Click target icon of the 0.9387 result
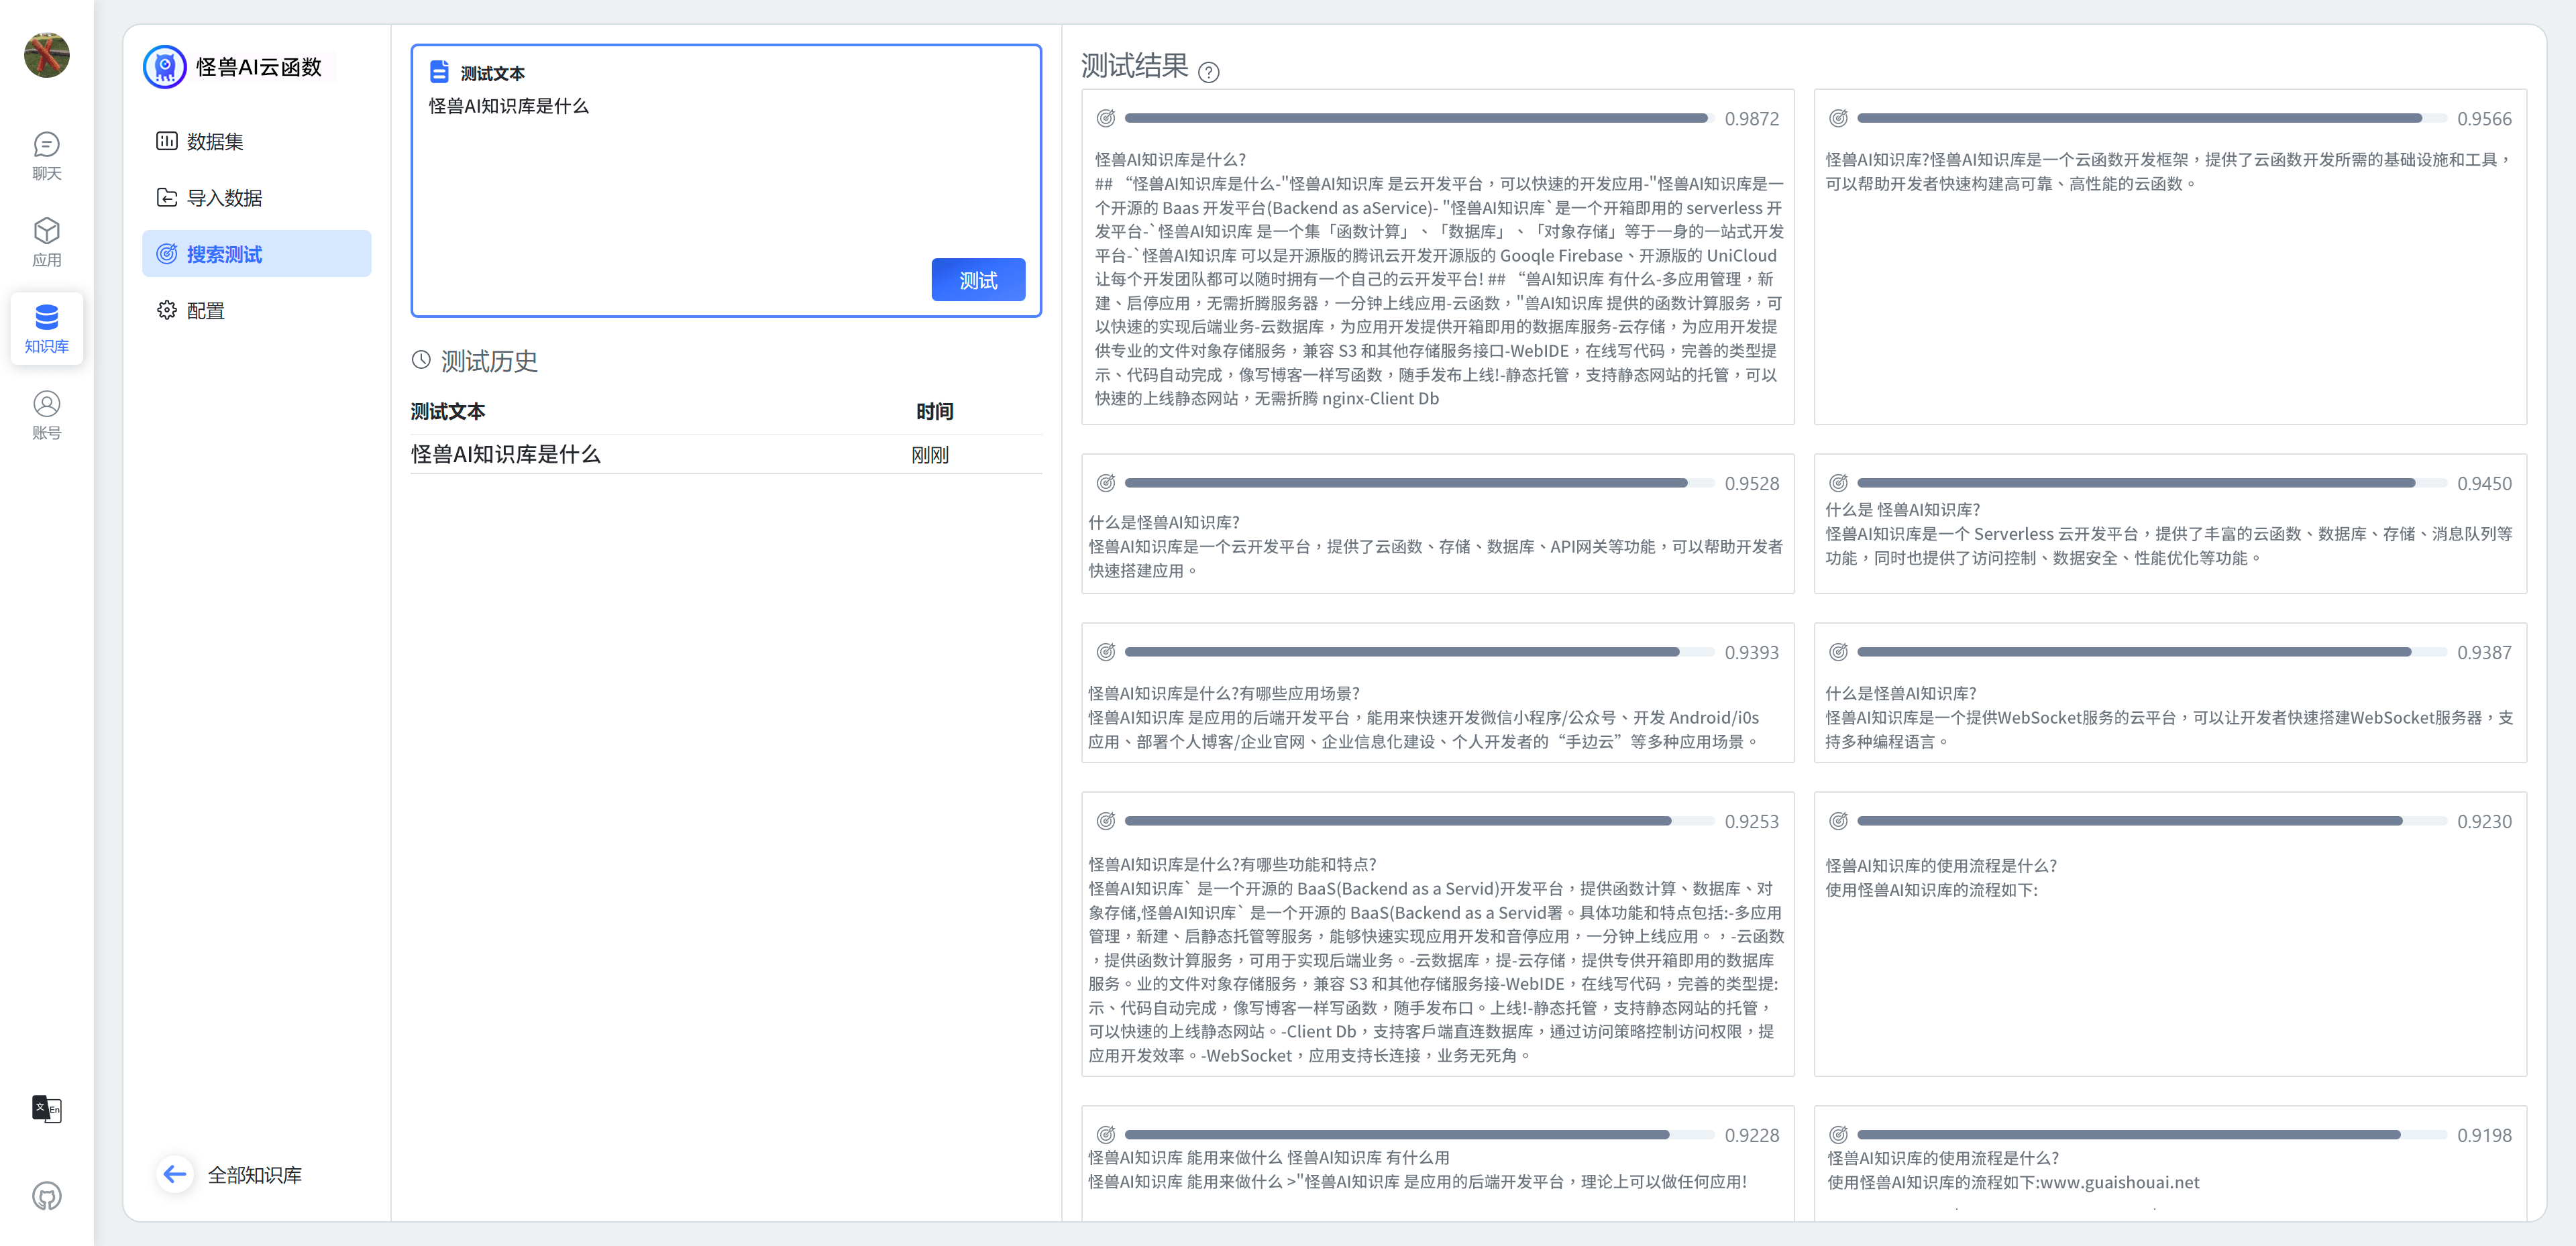2576x1246 pixels. [1837, 652]
